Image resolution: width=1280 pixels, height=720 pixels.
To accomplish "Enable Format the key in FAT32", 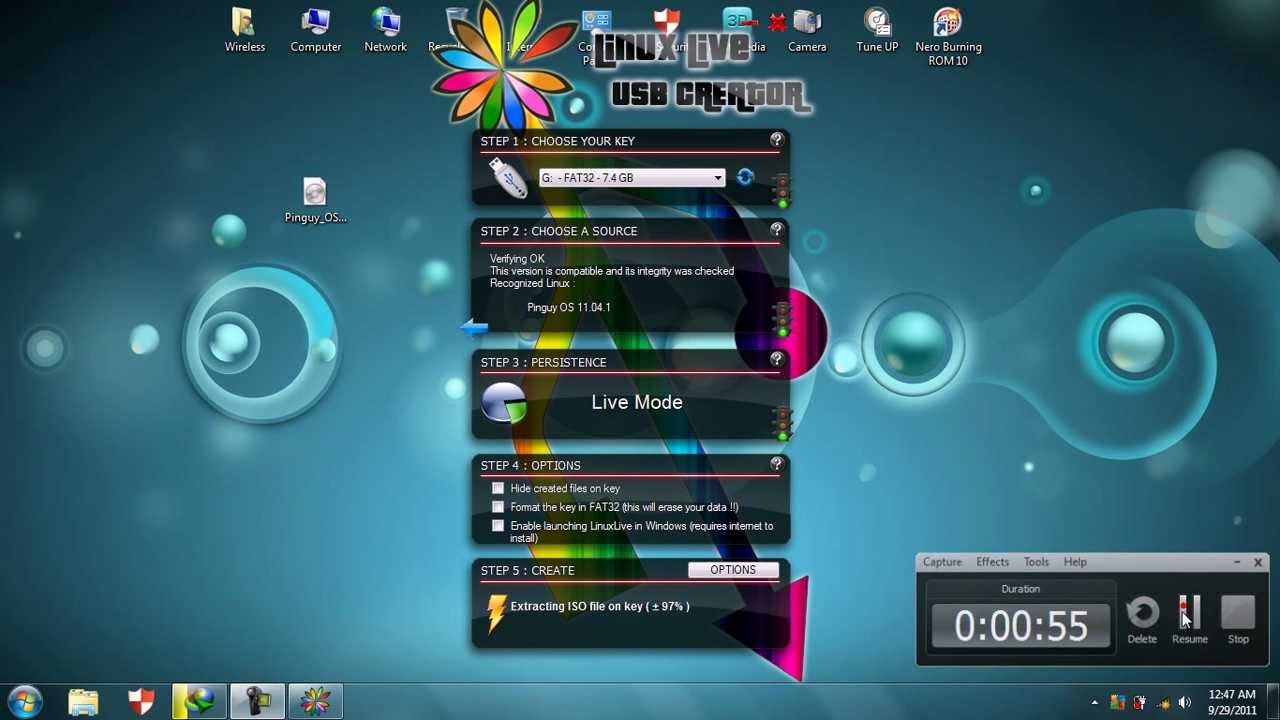I will coord(498,507).
